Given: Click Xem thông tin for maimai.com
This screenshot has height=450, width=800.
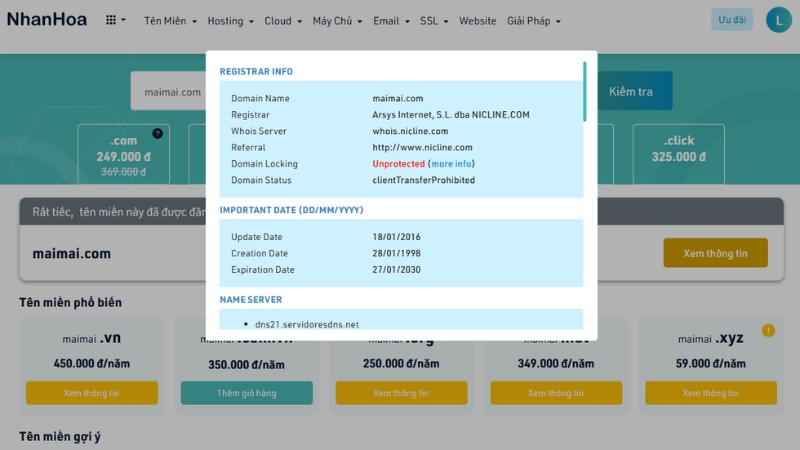Looking at the screenshot, I should 715,253.
